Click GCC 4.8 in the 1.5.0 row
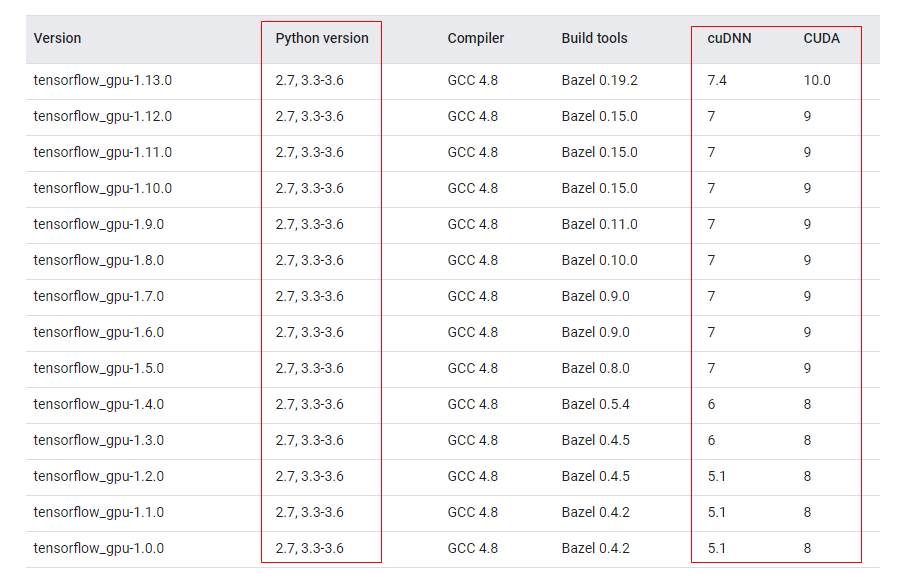 pyautogui.click(x=472, y=368)
